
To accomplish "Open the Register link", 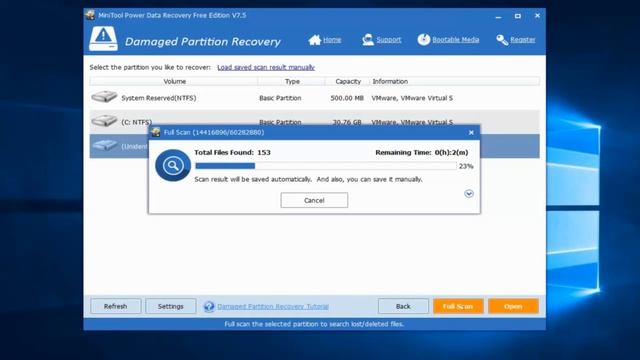I will (x=522, y=40).
